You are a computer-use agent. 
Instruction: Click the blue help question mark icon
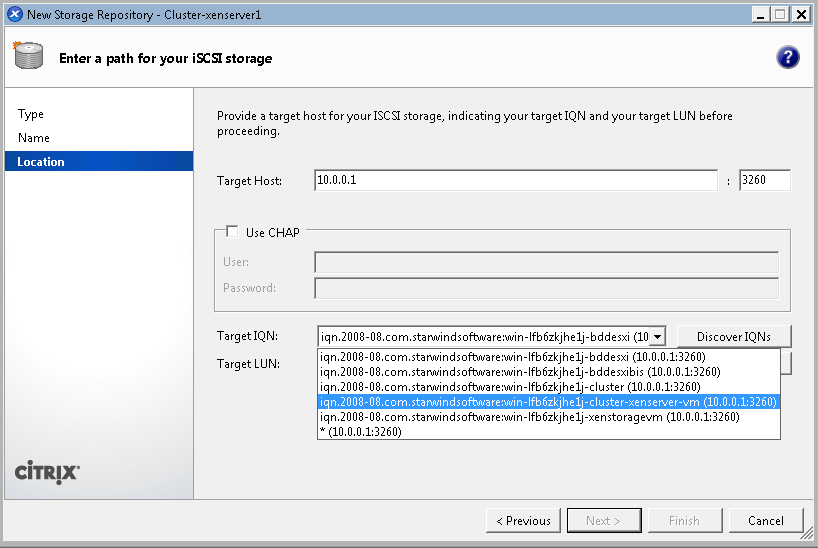pos(787,57)
